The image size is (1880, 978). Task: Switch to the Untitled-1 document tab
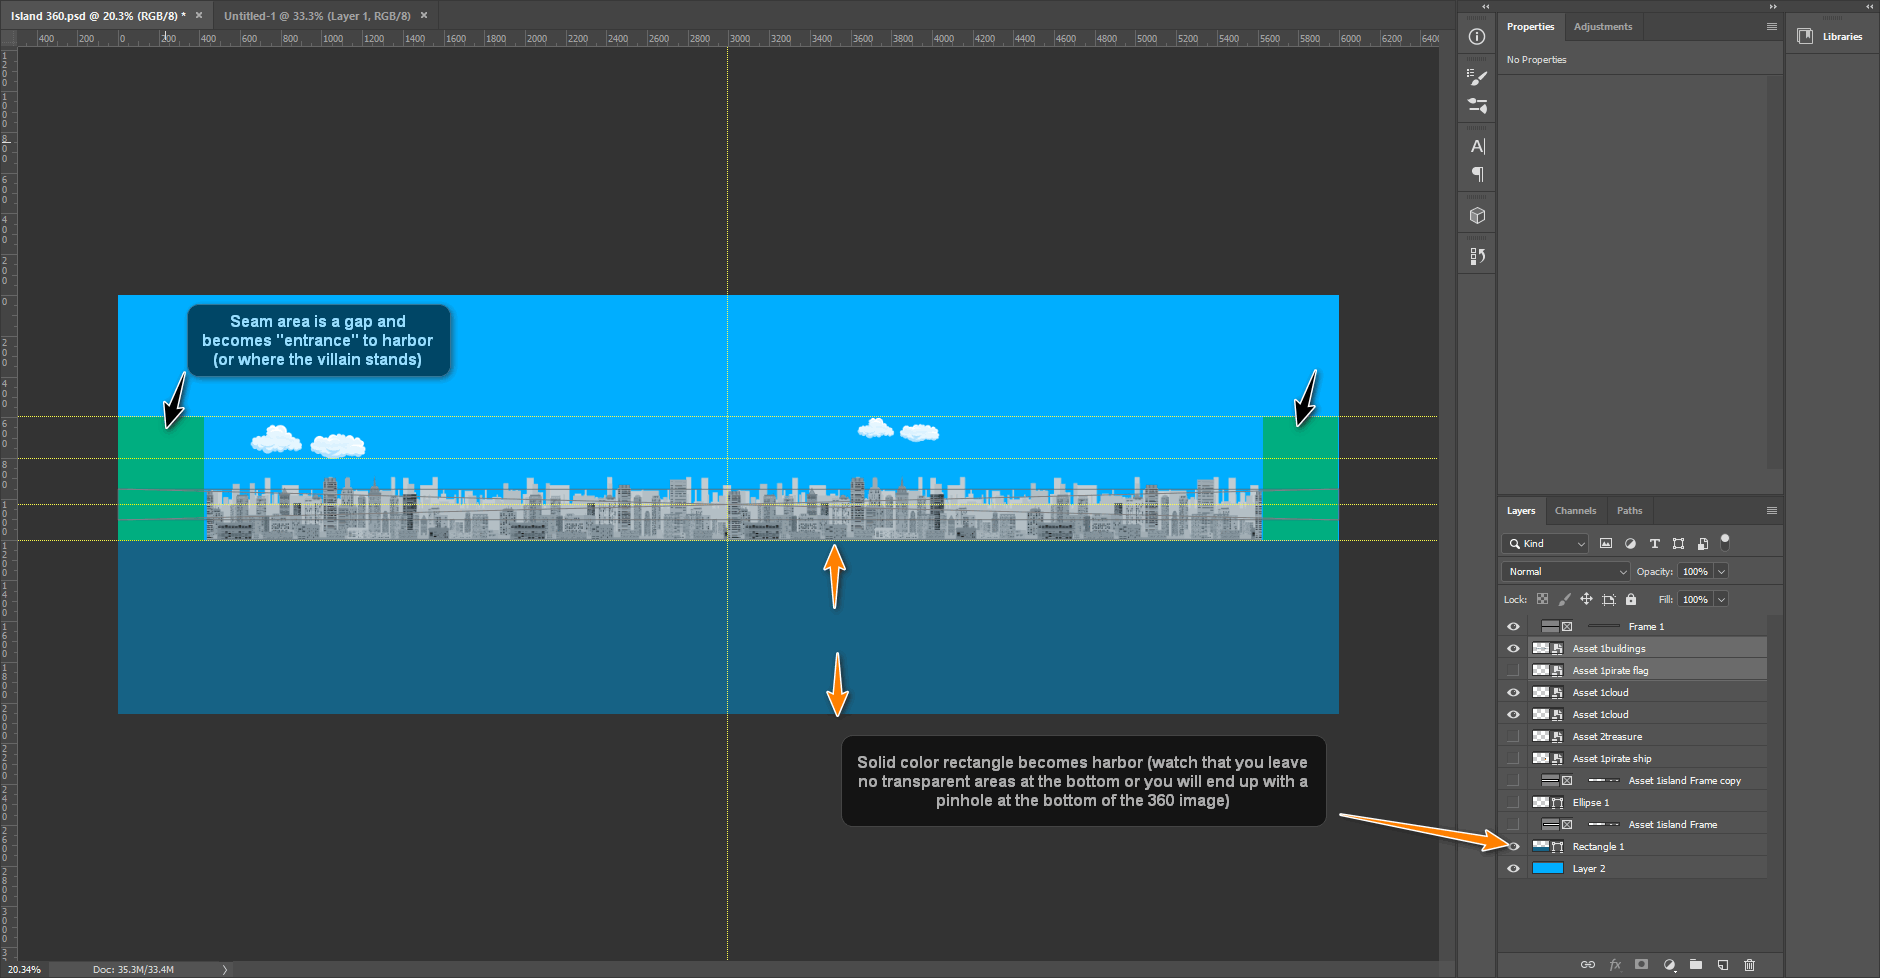[x=316, y=16]
